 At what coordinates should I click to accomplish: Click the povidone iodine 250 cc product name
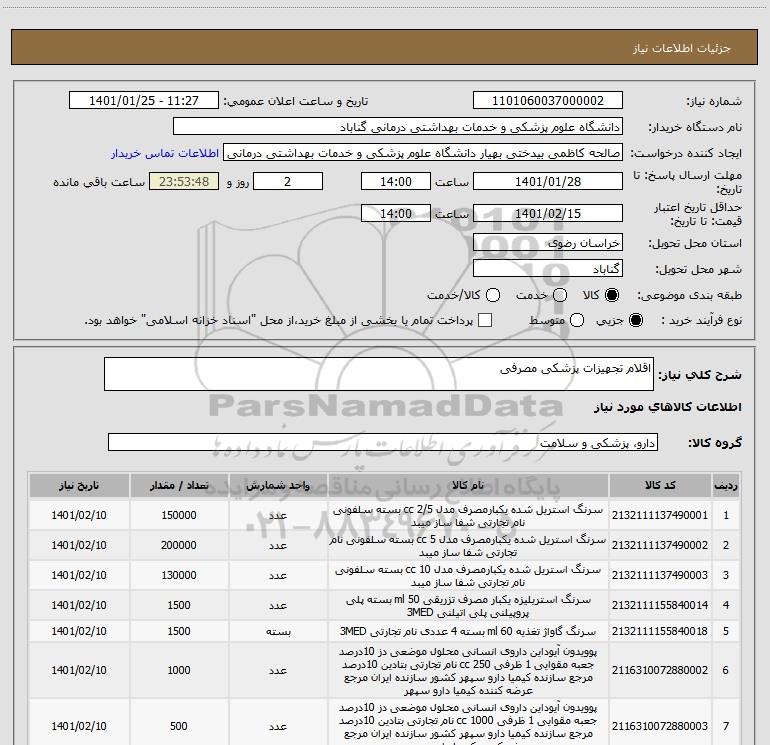468,671
